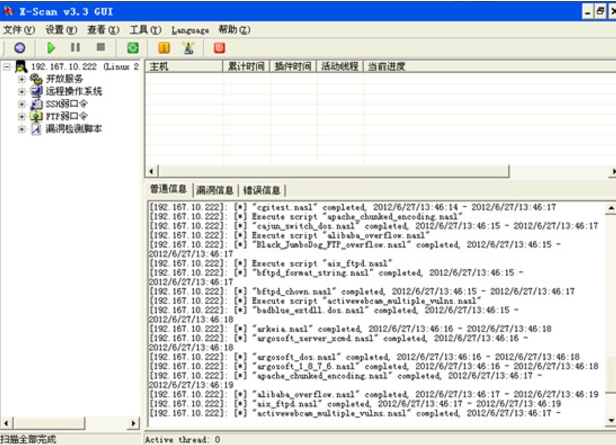The image size is (616, 445).
Task: Expand the 远程操作系统 tree node
Action: 22,92
